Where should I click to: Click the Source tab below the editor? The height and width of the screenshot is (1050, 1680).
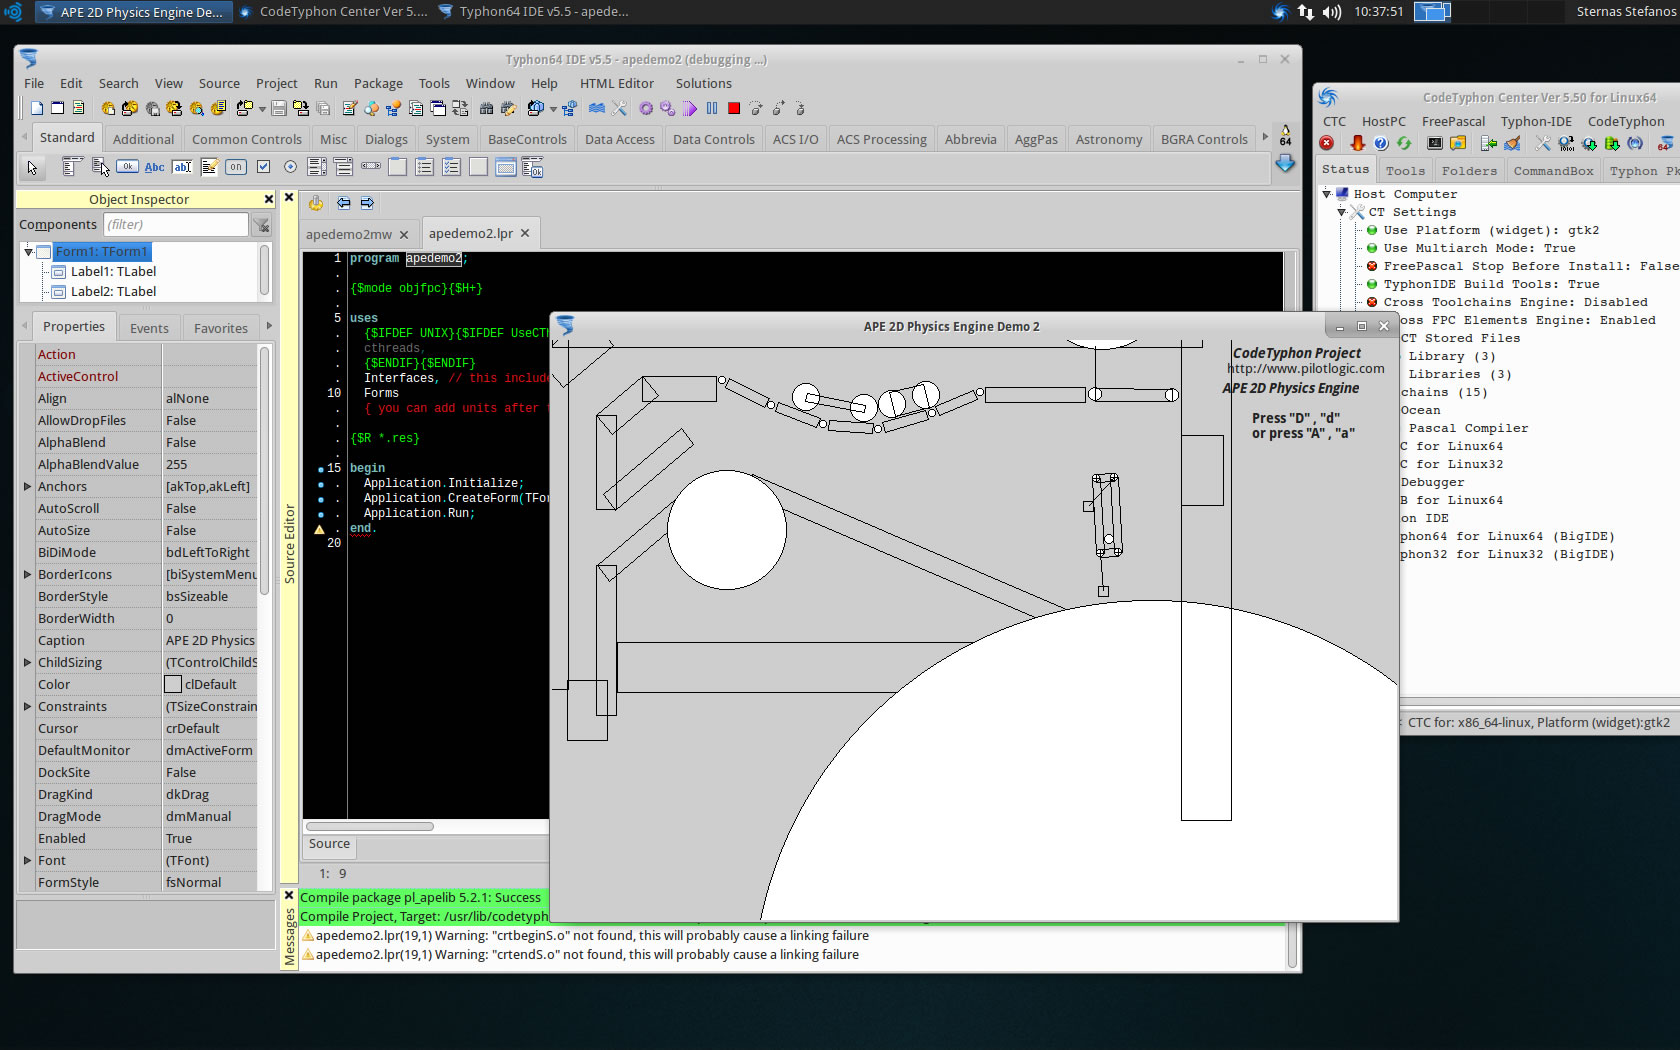329,844
